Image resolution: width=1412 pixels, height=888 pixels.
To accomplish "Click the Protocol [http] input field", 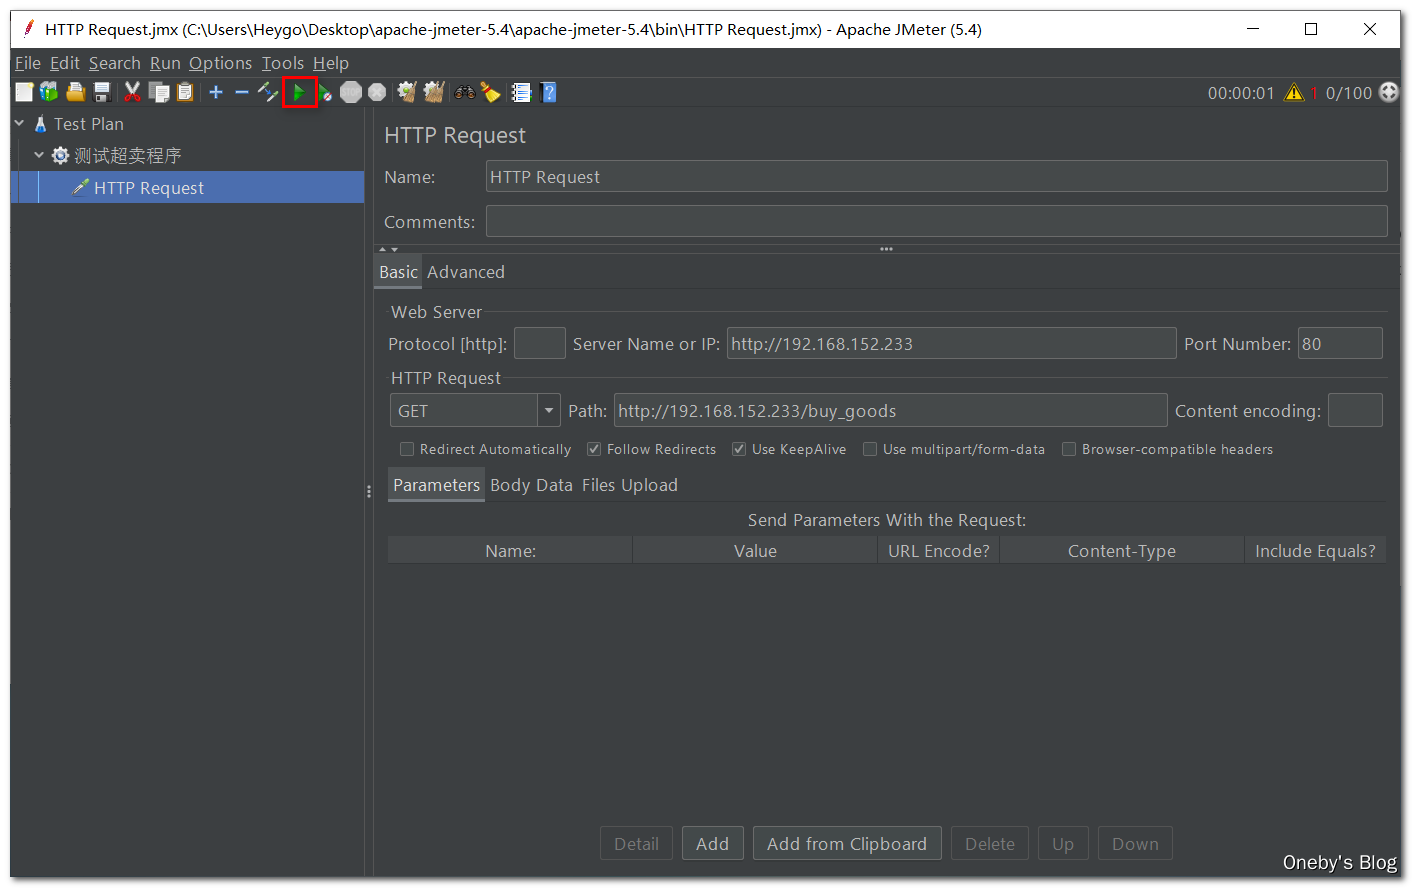I will [x=540, y=343].
